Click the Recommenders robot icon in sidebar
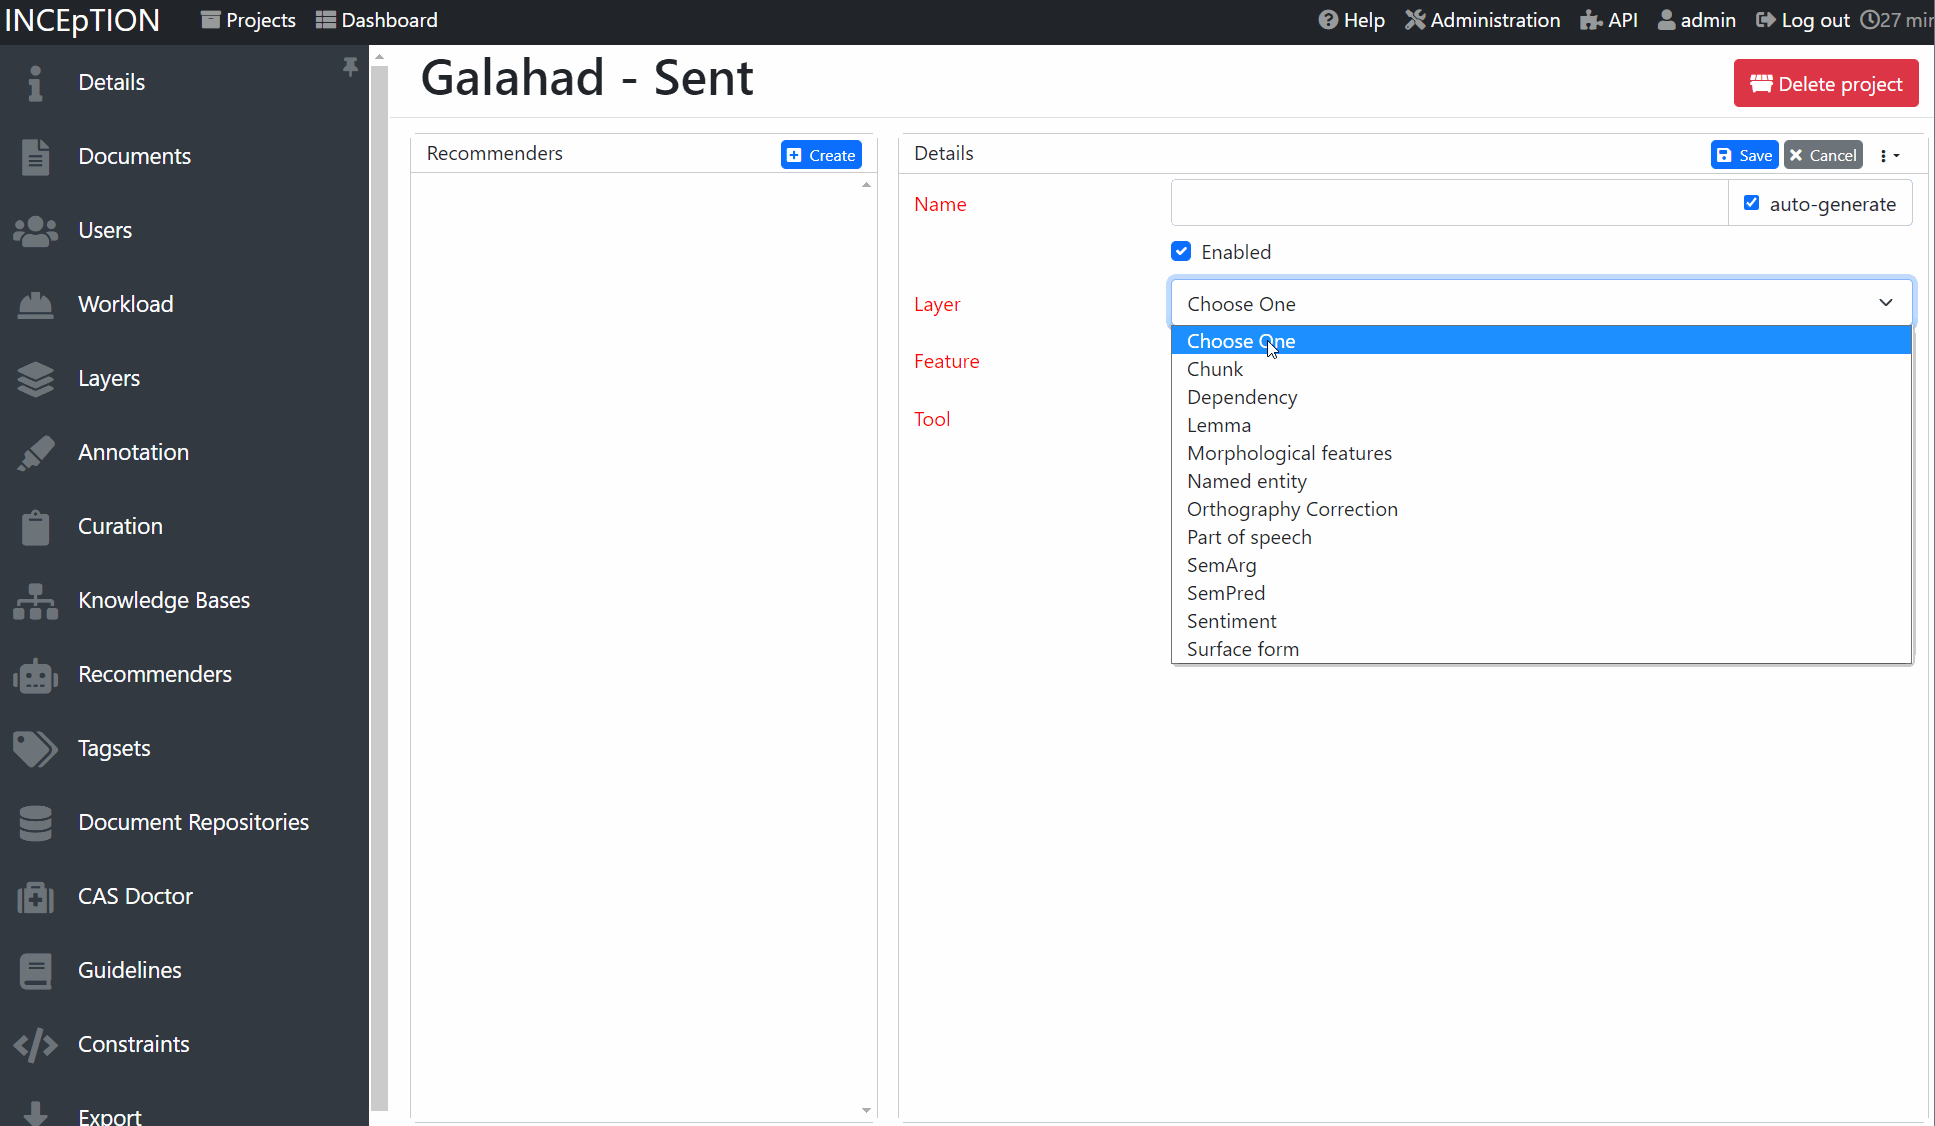Image resolution: width=1935 pixels, height=1126 pixels. tap(36, 675)
